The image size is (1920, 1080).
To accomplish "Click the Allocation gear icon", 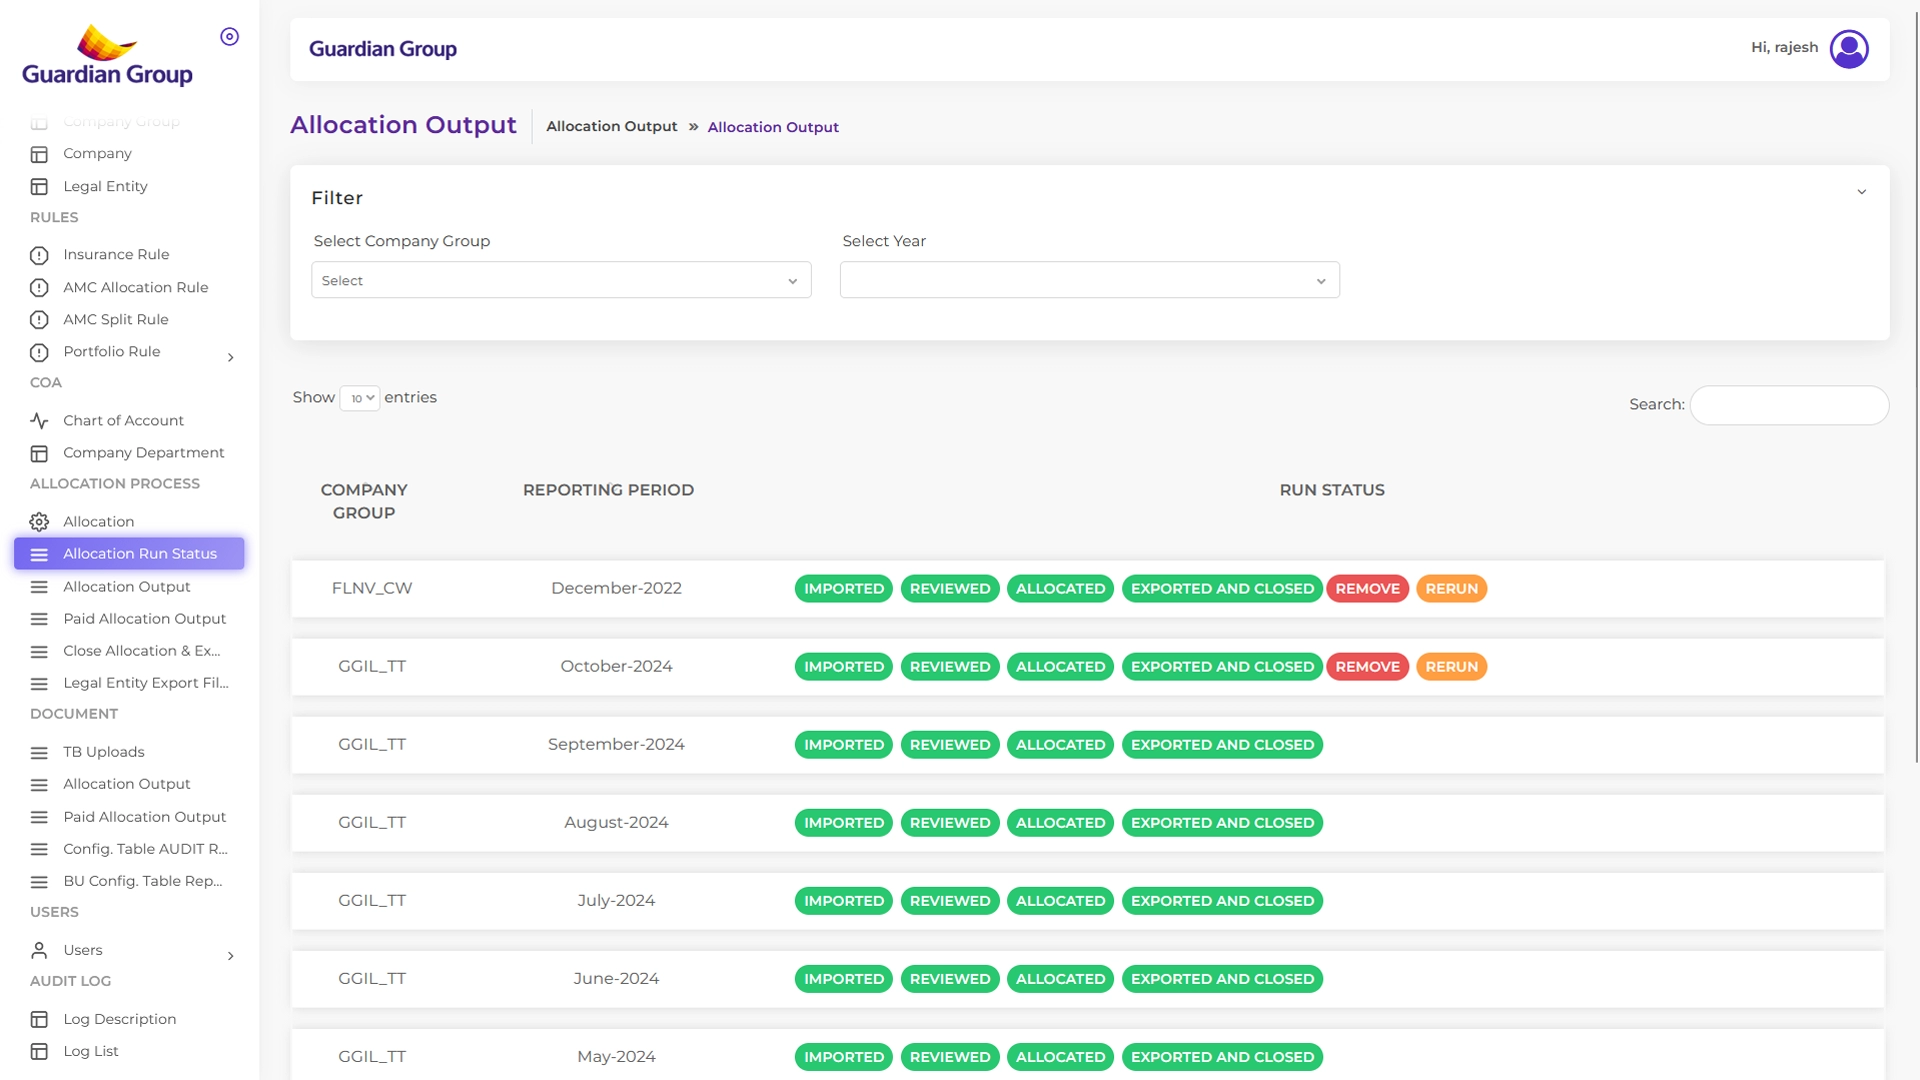I will click(39, 522).
